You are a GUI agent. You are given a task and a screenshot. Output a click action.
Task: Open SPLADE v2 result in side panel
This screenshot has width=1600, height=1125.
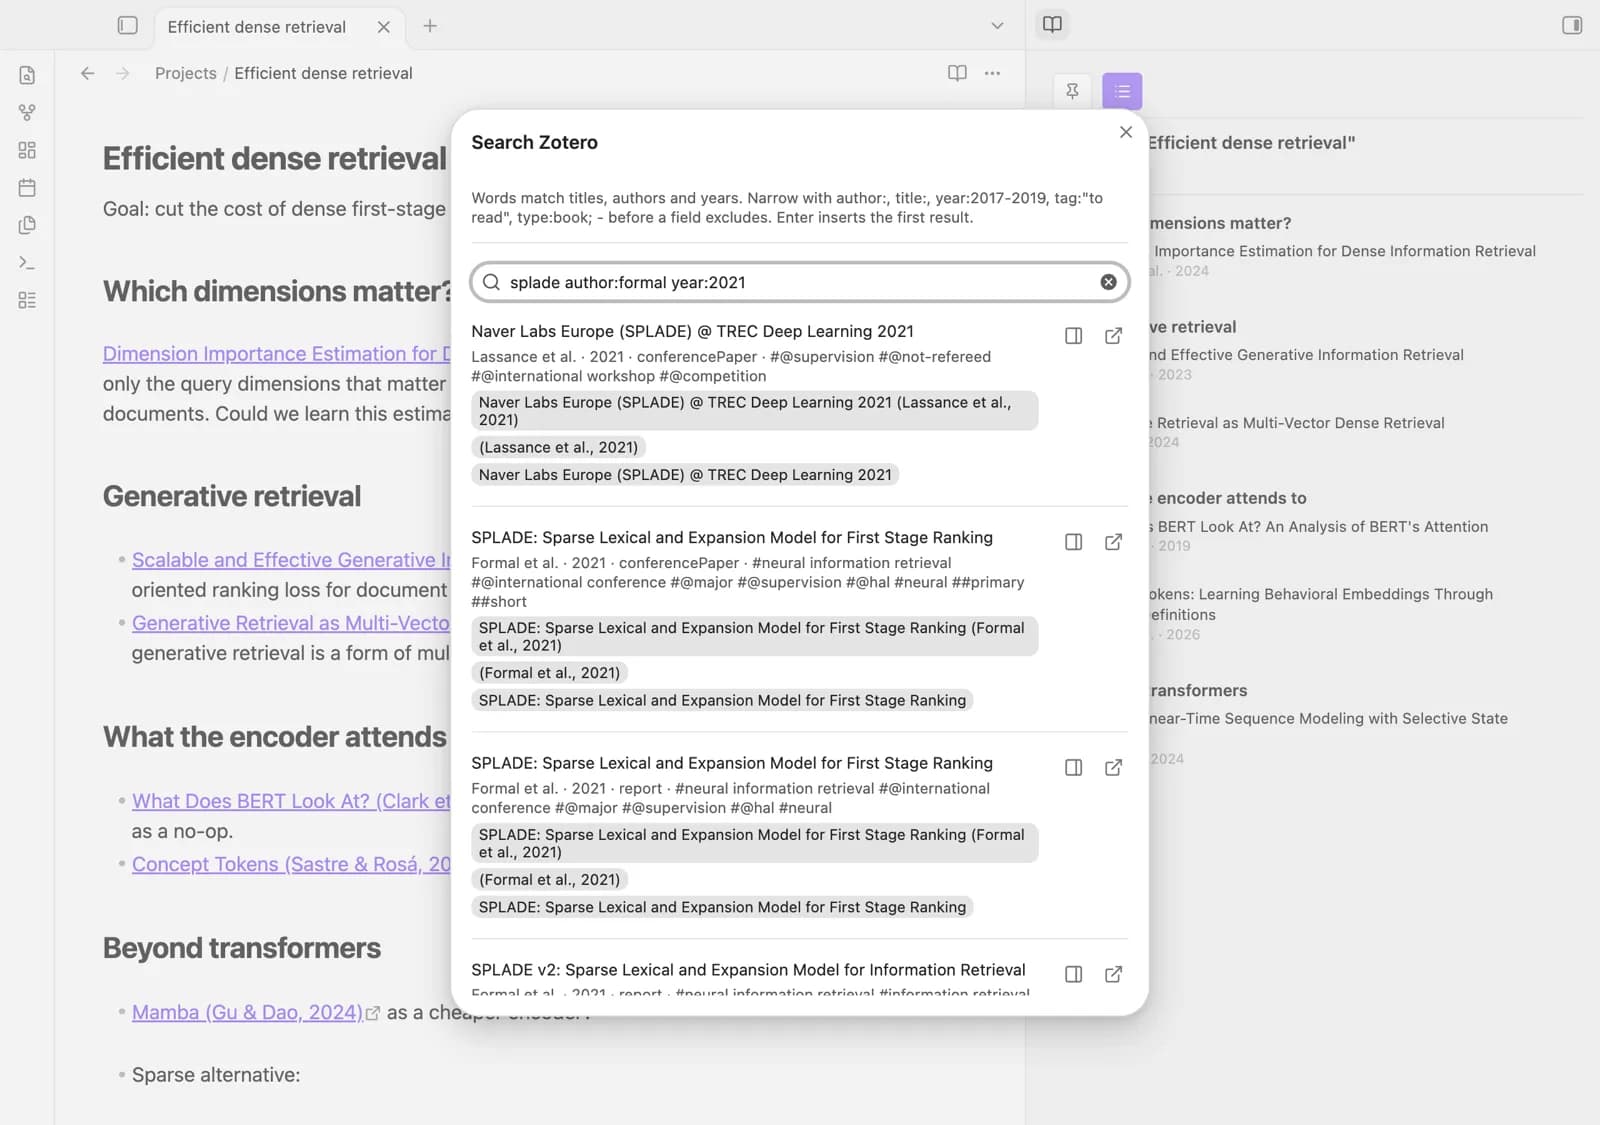click(1073, 974)
